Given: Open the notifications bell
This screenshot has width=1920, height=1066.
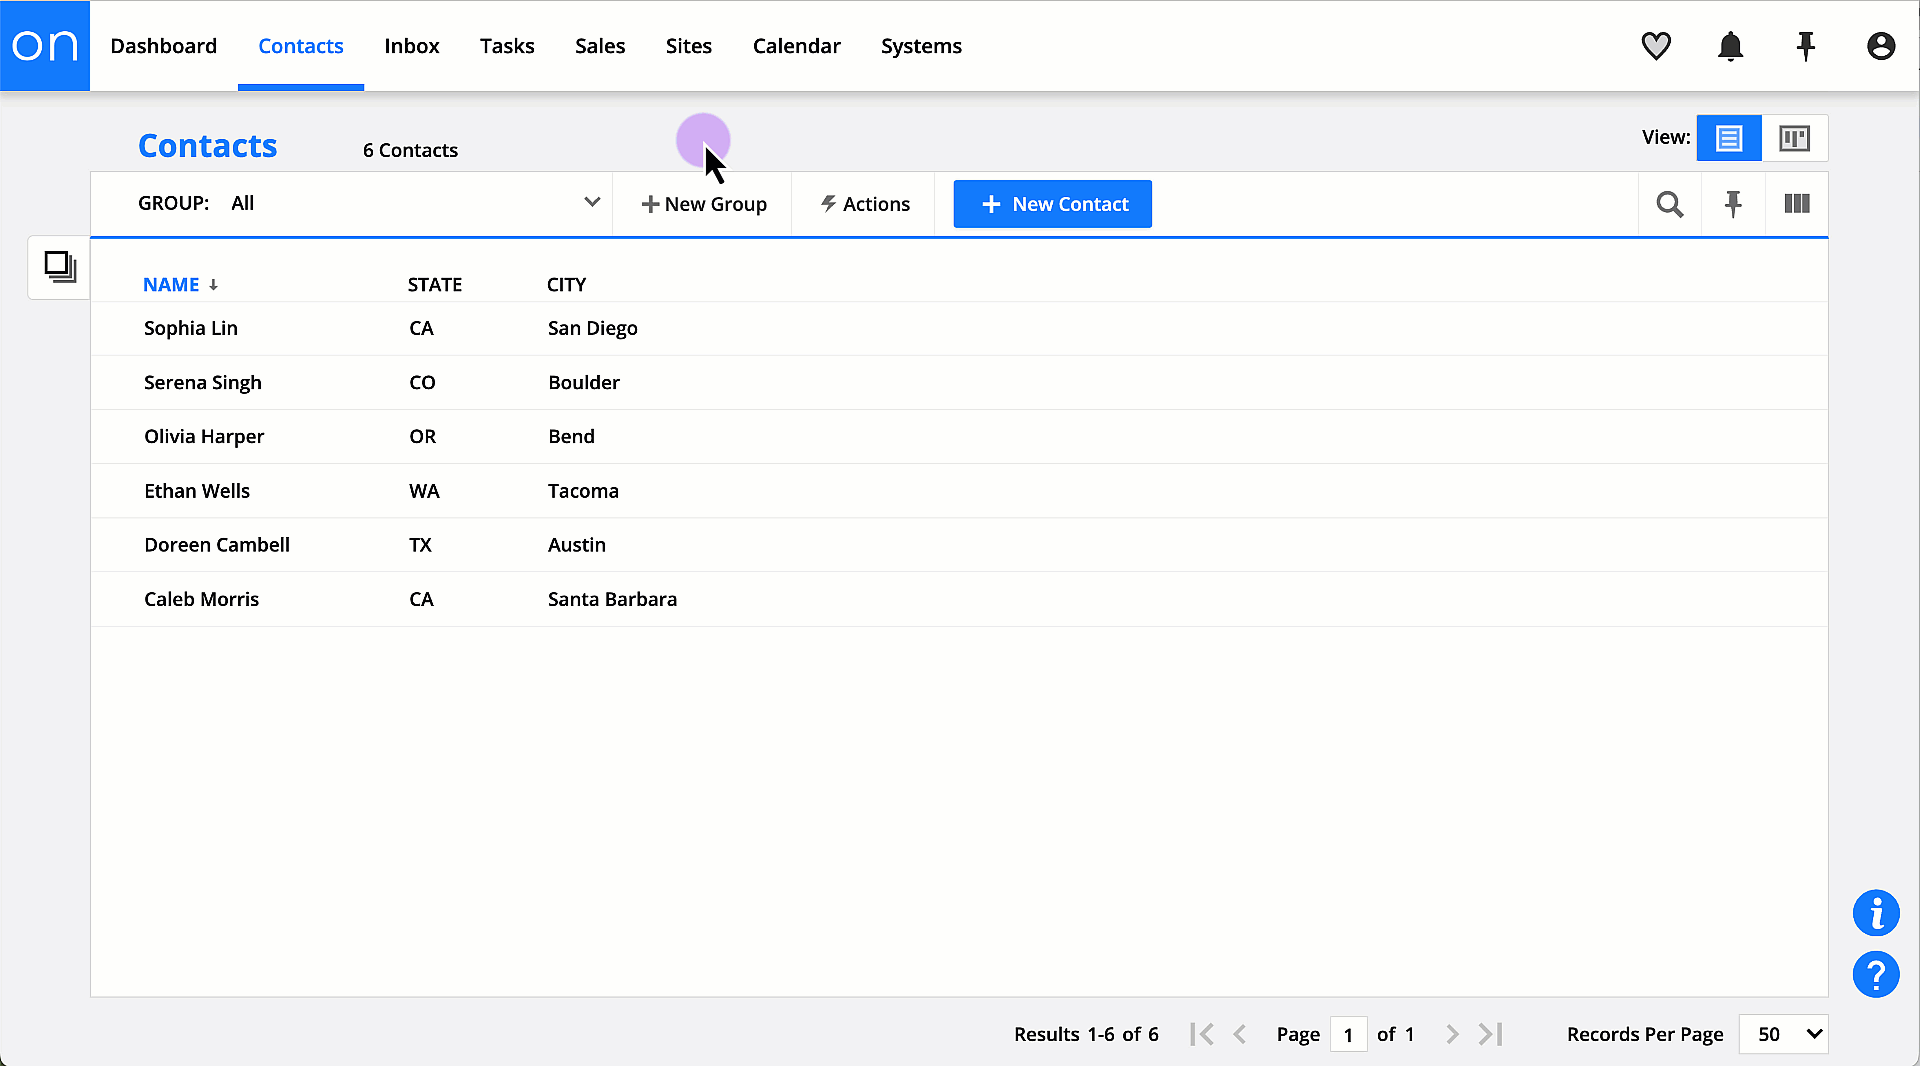Looking at the screenshot, I should (1730, 46).
